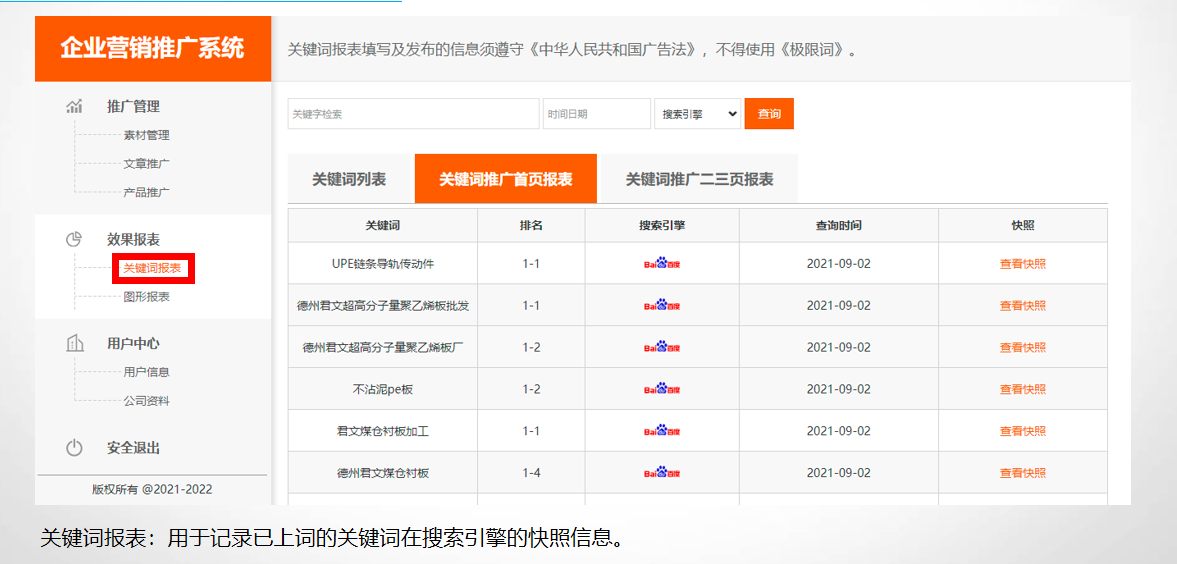Click the 推广管理 chart icon in sidebar
The image size is (1177, 564).
click(x=74, y=106)
